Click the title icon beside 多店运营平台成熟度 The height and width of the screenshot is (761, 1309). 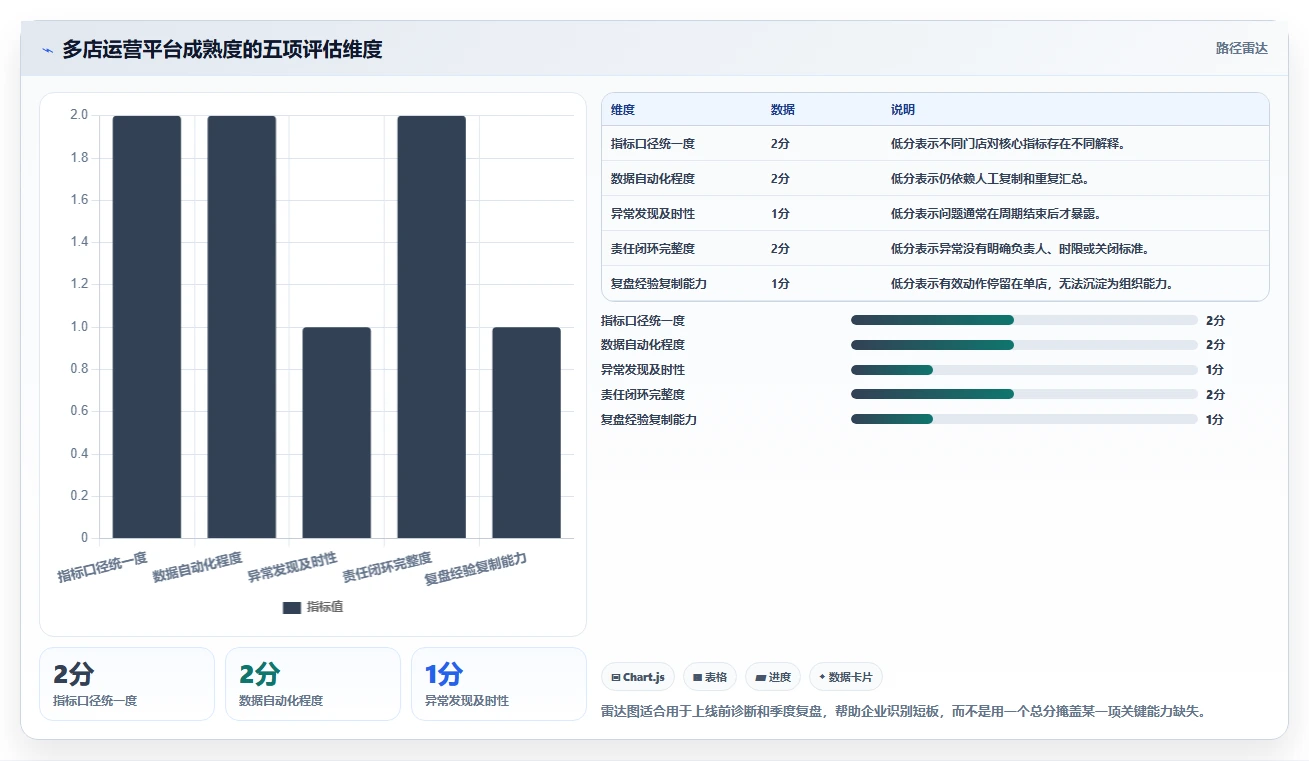(47, 50)
